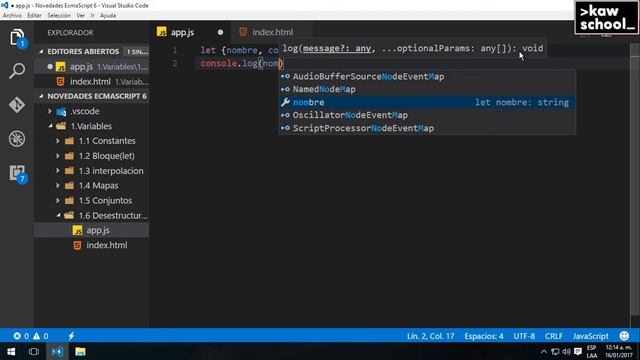The height and width of the screenshot is (360, 640).
Task: Click the network icon in system tray
Action: point(555,351)
